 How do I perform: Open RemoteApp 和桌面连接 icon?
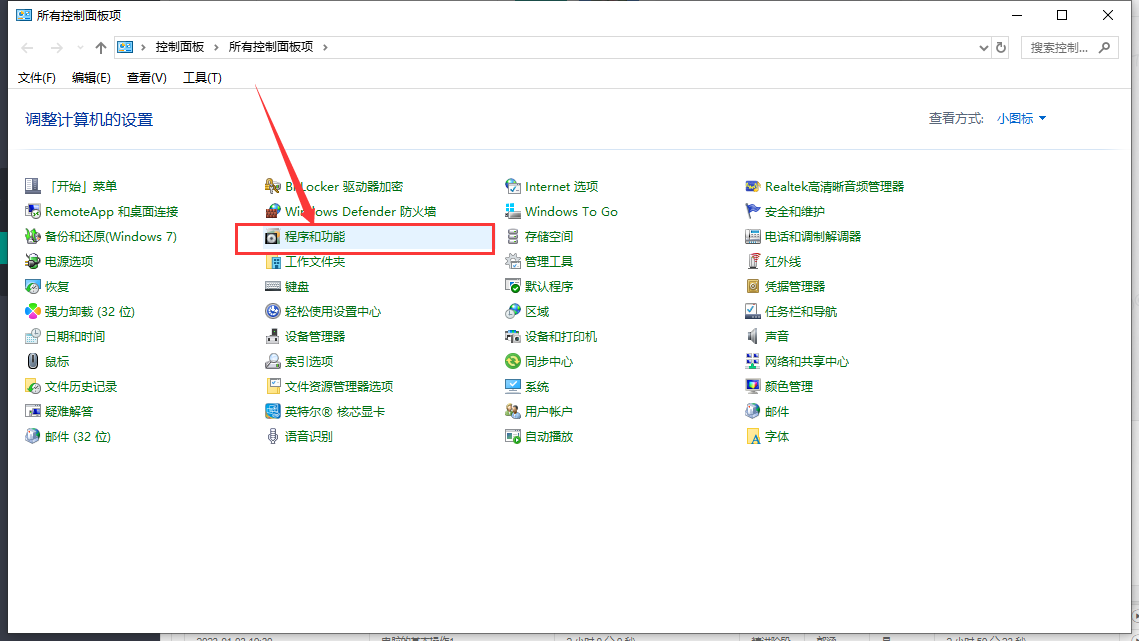(x=33, y=211)
